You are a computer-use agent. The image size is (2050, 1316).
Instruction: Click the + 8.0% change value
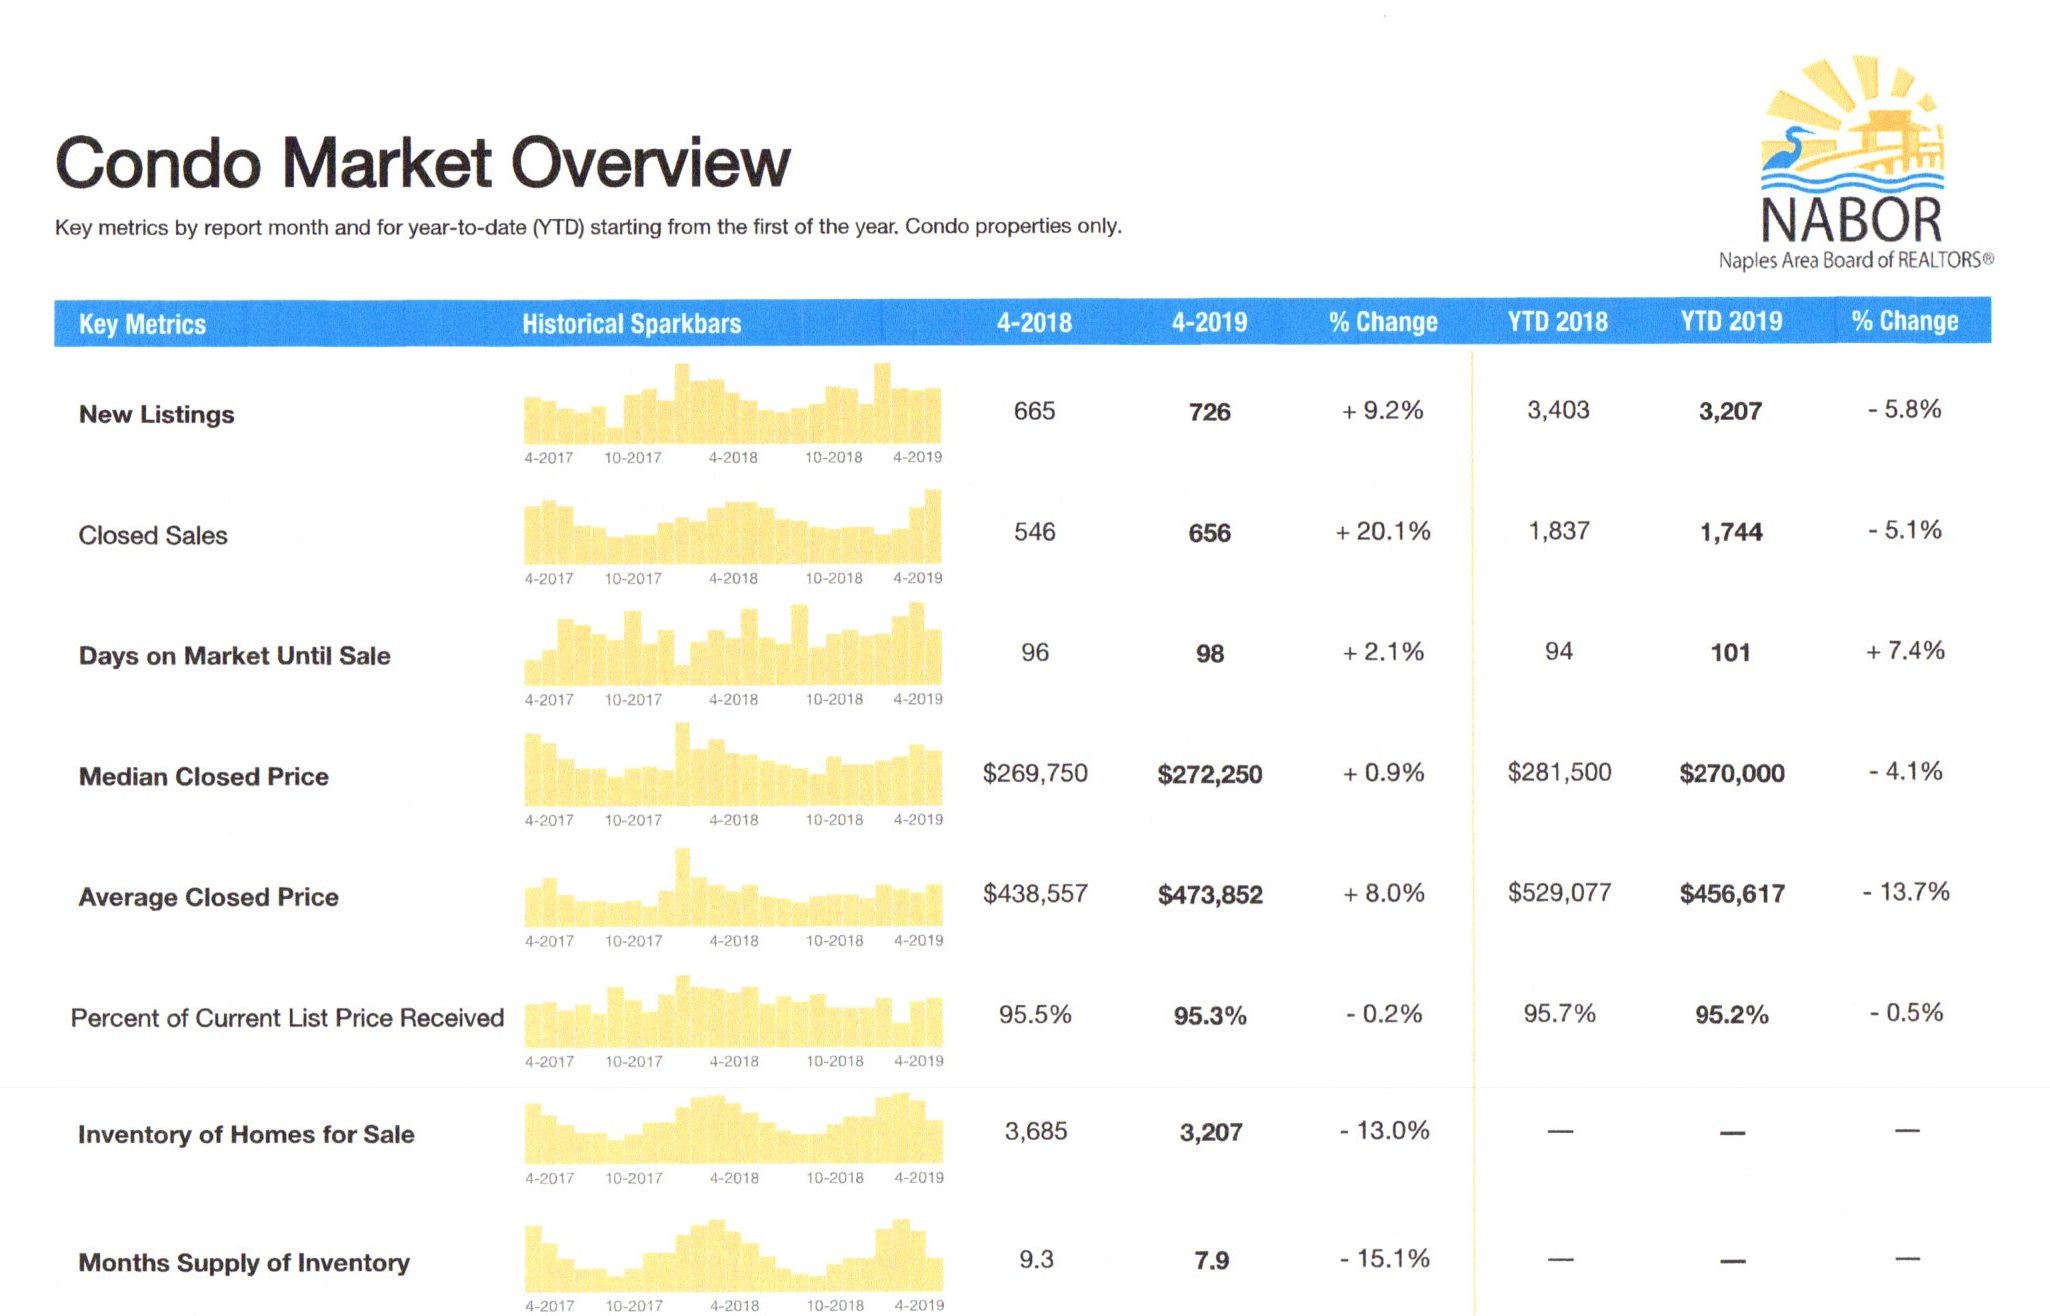tap(1383, 893)
